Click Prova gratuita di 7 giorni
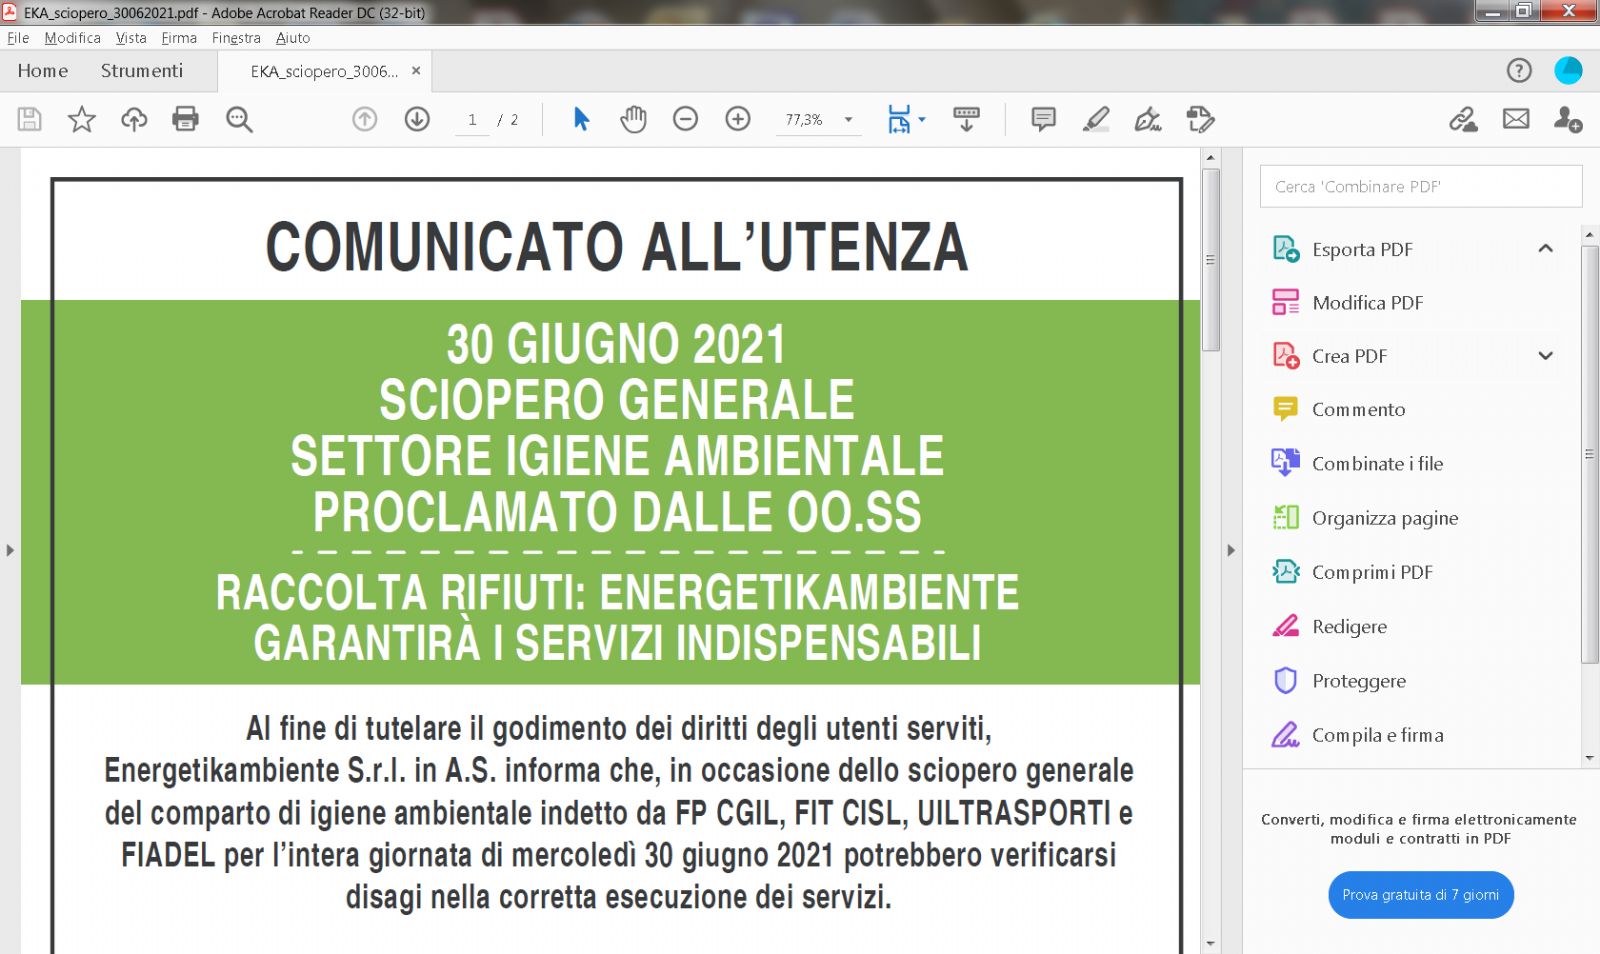The width and height of the screenshot is (1600, 954). 1420,895
